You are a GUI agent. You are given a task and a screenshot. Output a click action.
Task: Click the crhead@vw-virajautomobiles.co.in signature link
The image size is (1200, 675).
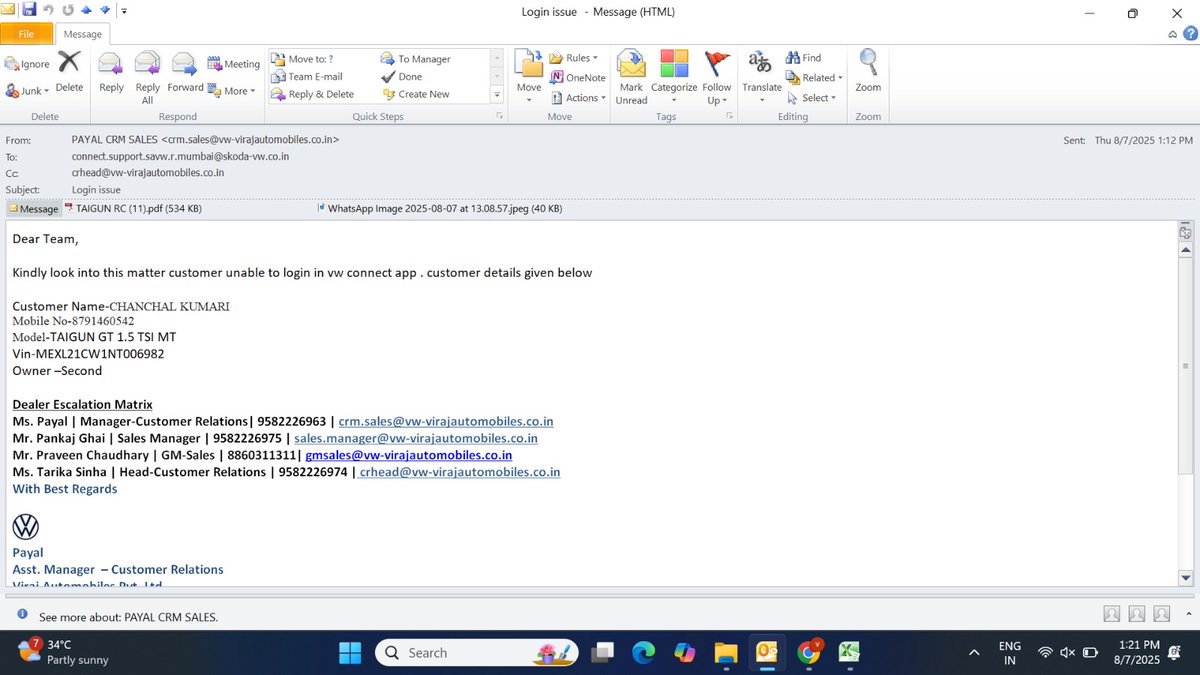[459, 472]
